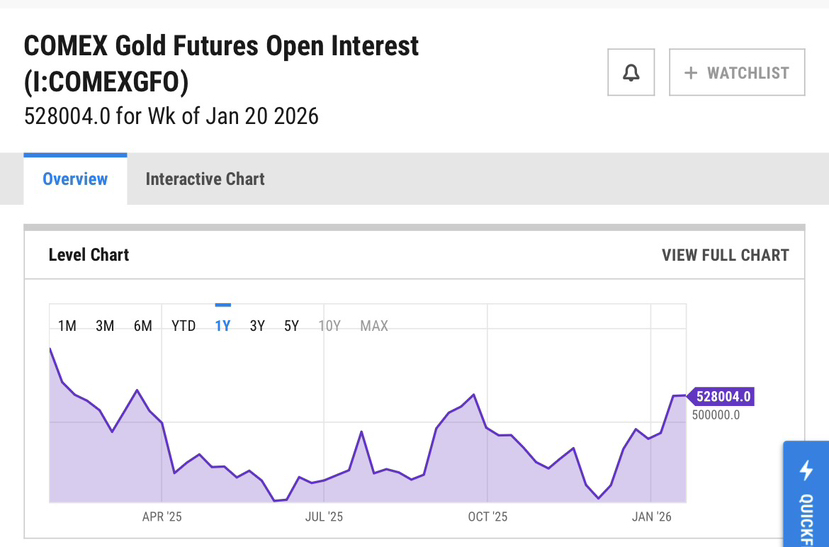The image size is (829, 547).
Task: Click the bell alert icon
Action: [631, 73]
